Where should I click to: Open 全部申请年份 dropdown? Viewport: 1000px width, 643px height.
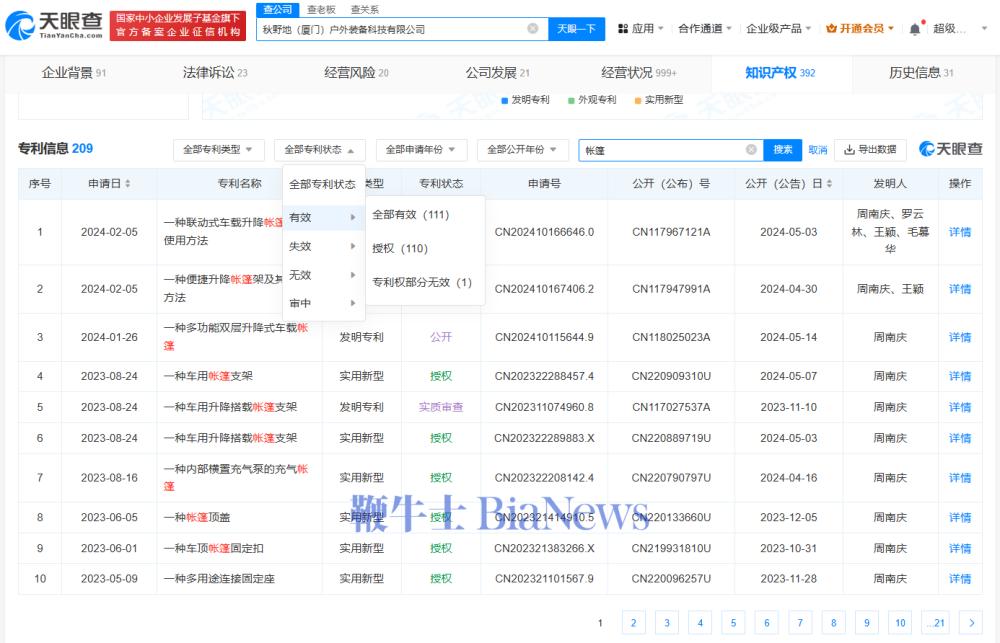[421, 150]
